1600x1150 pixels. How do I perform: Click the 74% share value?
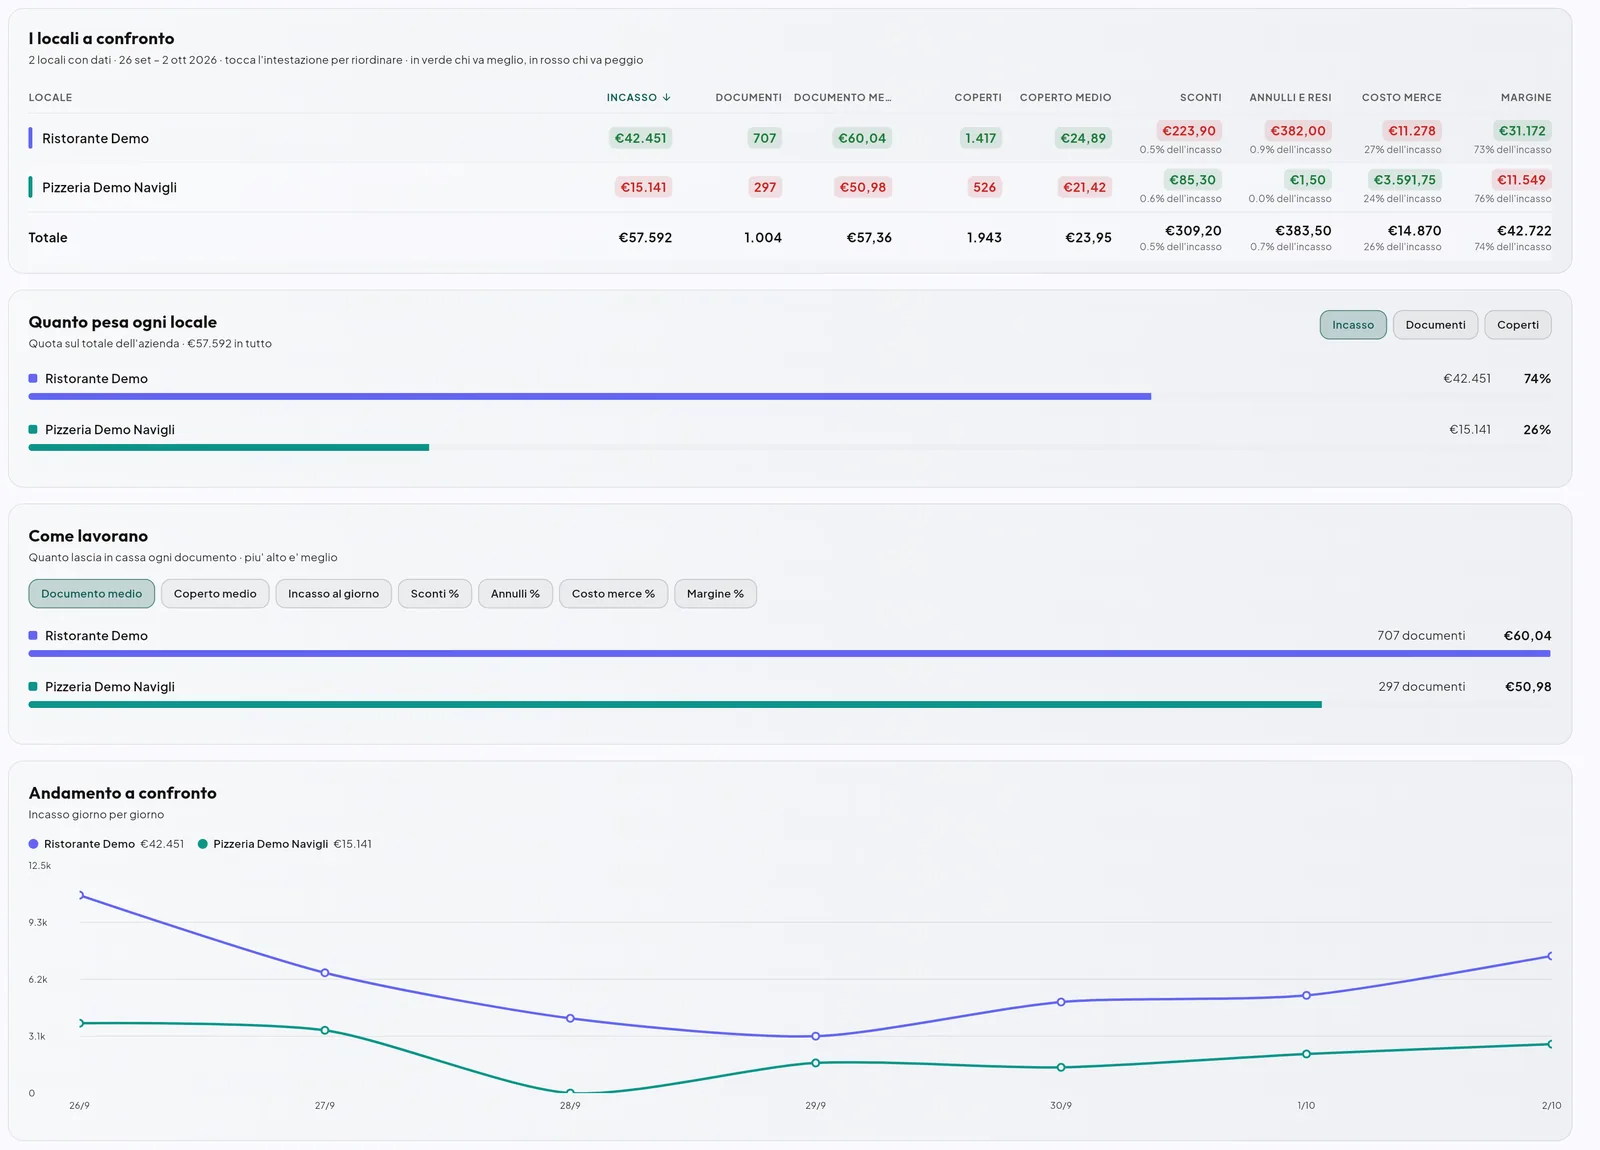(x=1537, y=378)
